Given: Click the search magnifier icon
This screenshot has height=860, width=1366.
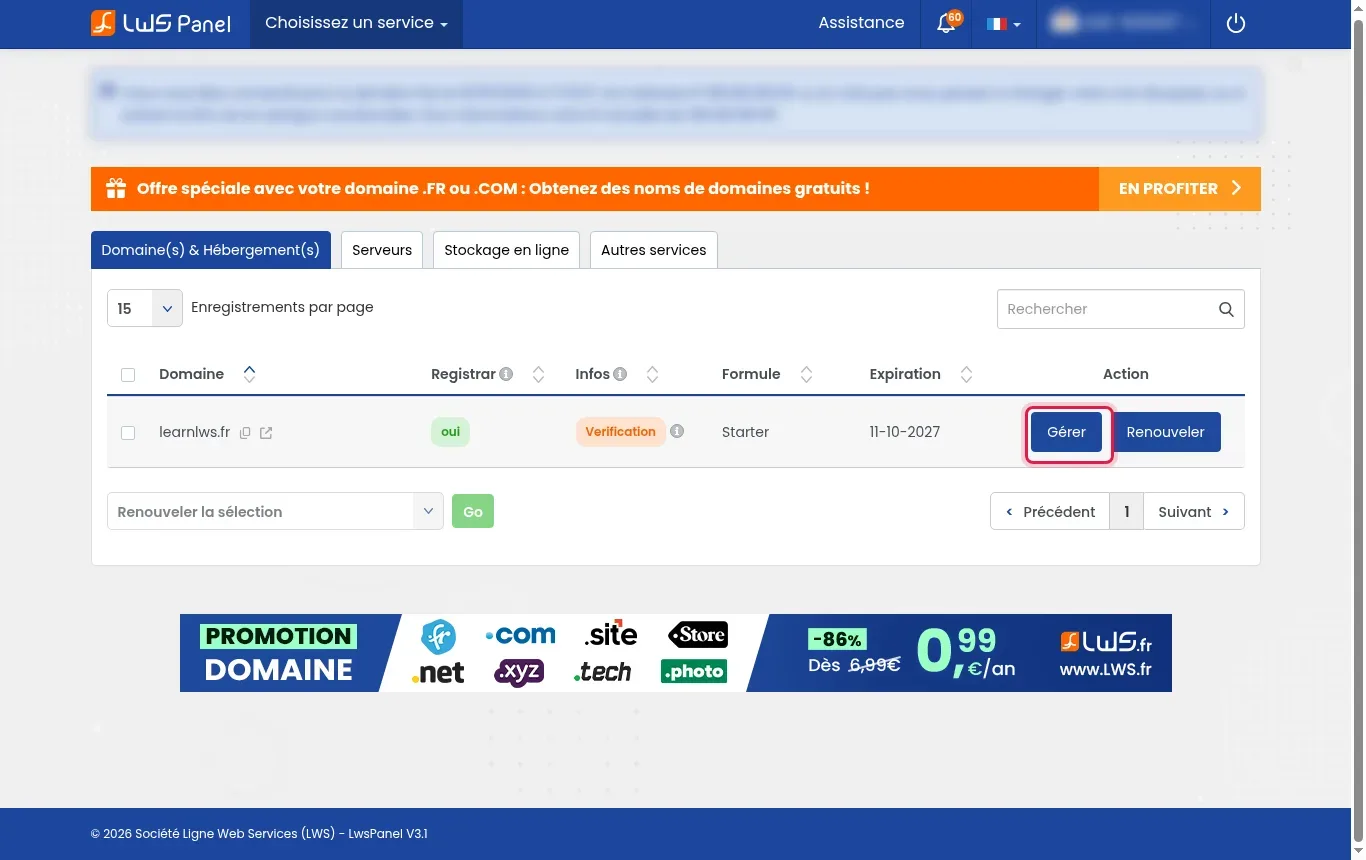Looking at the screenshot, I should pos(1226,309).
